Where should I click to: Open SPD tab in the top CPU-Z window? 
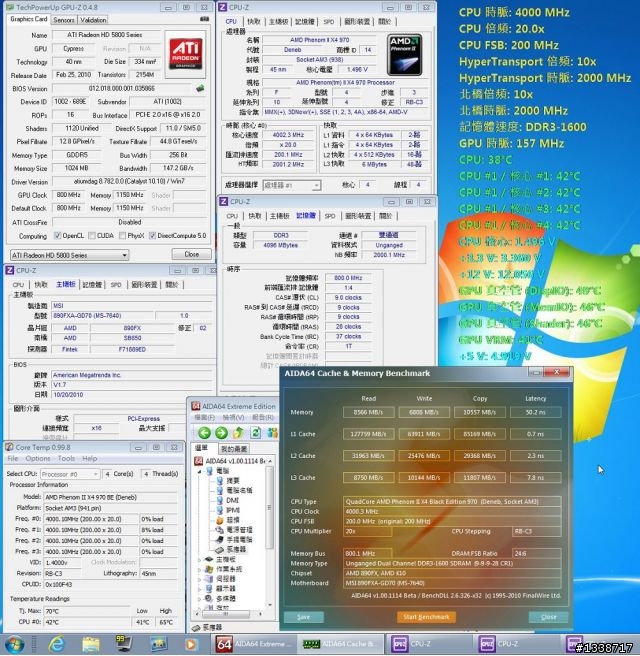[x=329, y=21]
